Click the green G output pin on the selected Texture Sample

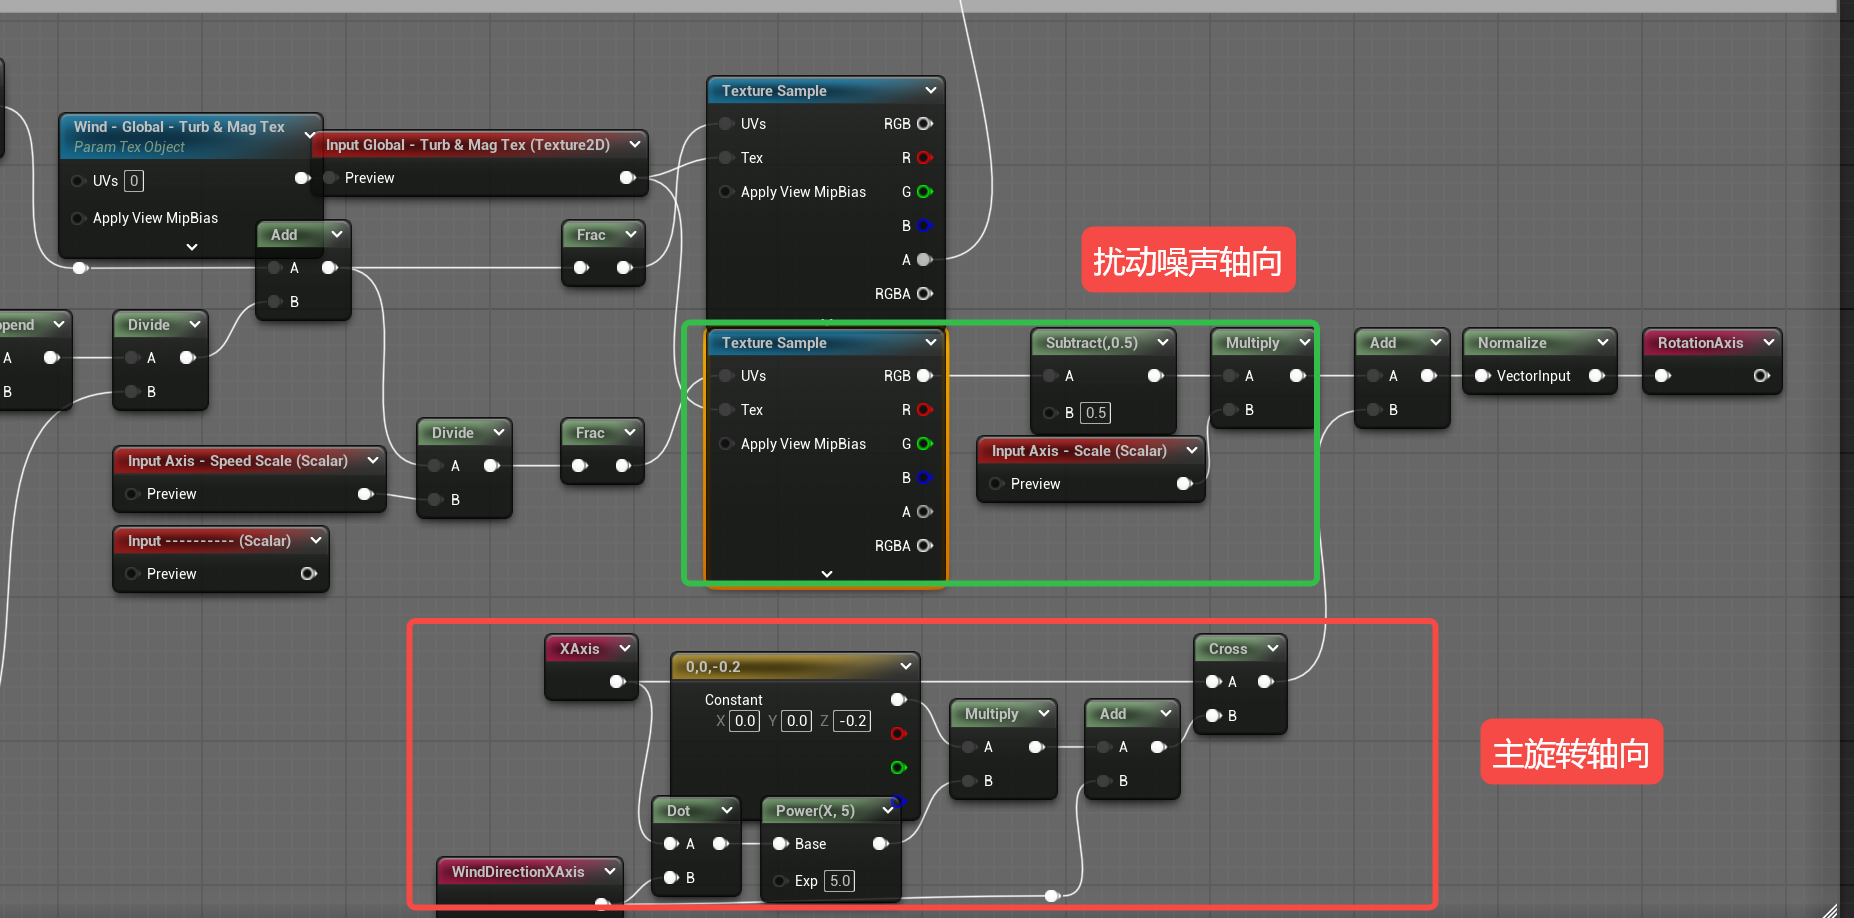[925, 444]
